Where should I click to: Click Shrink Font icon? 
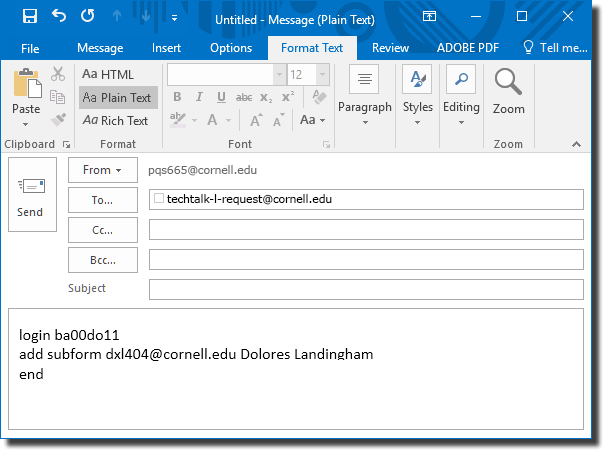pyautogui.click(x=279, y=120)
